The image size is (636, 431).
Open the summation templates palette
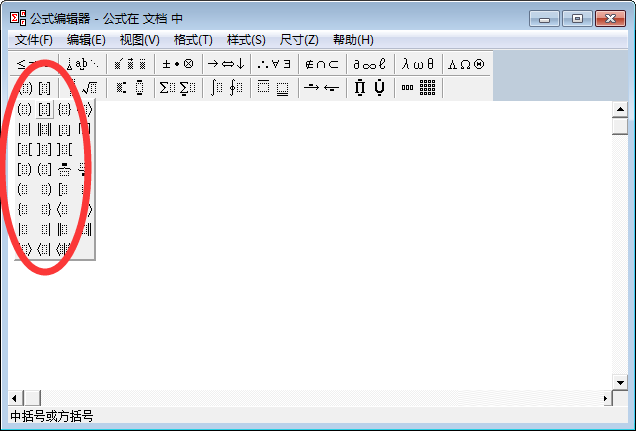click(178, 88)
